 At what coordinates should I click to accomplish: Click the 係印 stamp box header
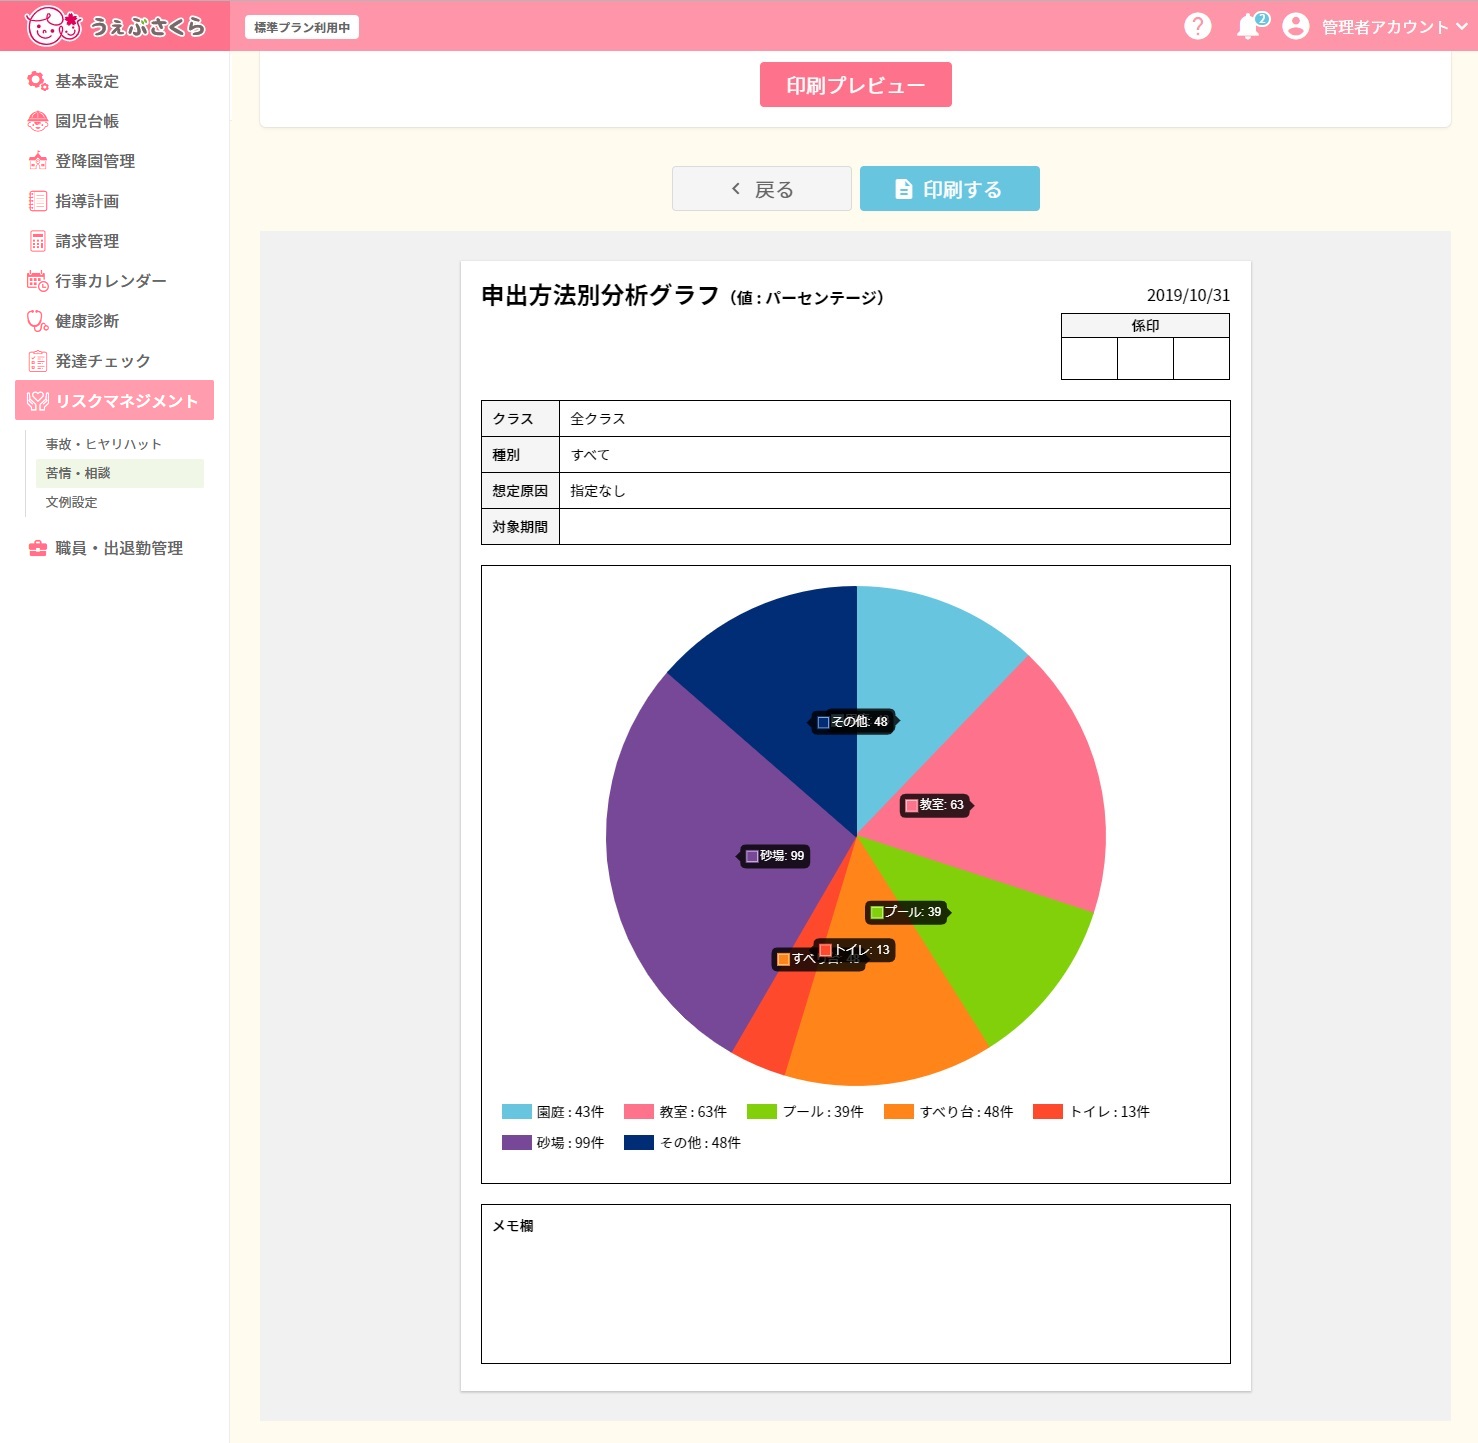1145,326
